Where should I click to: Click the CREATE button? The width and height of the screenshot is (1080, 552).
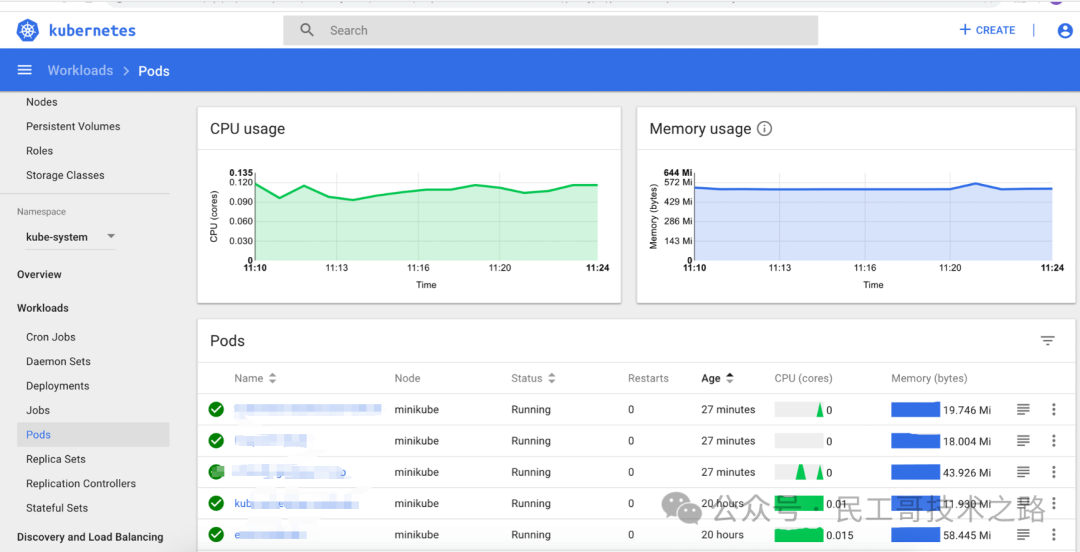coord(987,30)
